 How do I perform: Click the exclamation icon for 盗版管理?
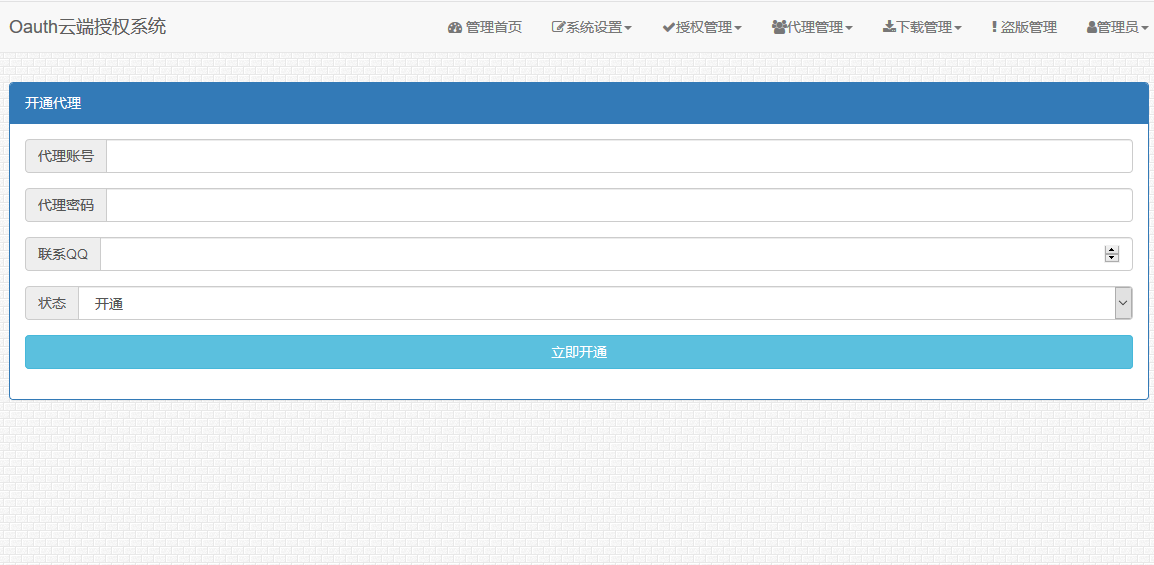tap(994, 28)
